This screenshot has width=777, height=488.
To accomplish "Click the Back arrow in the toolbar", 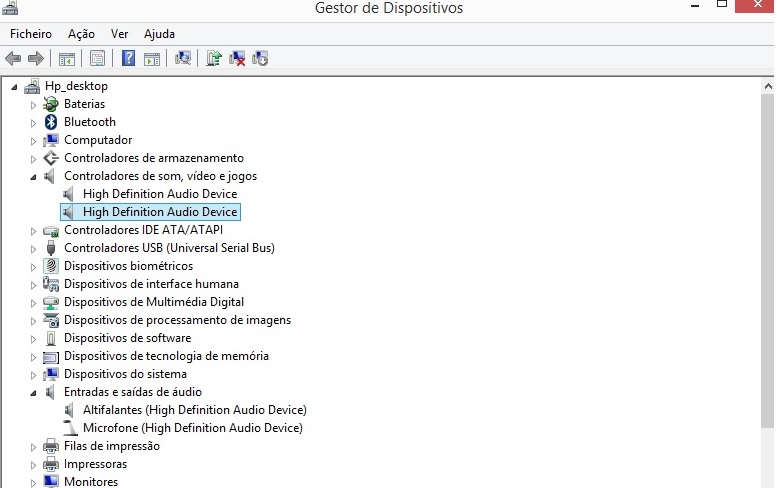I will point(13,58).
